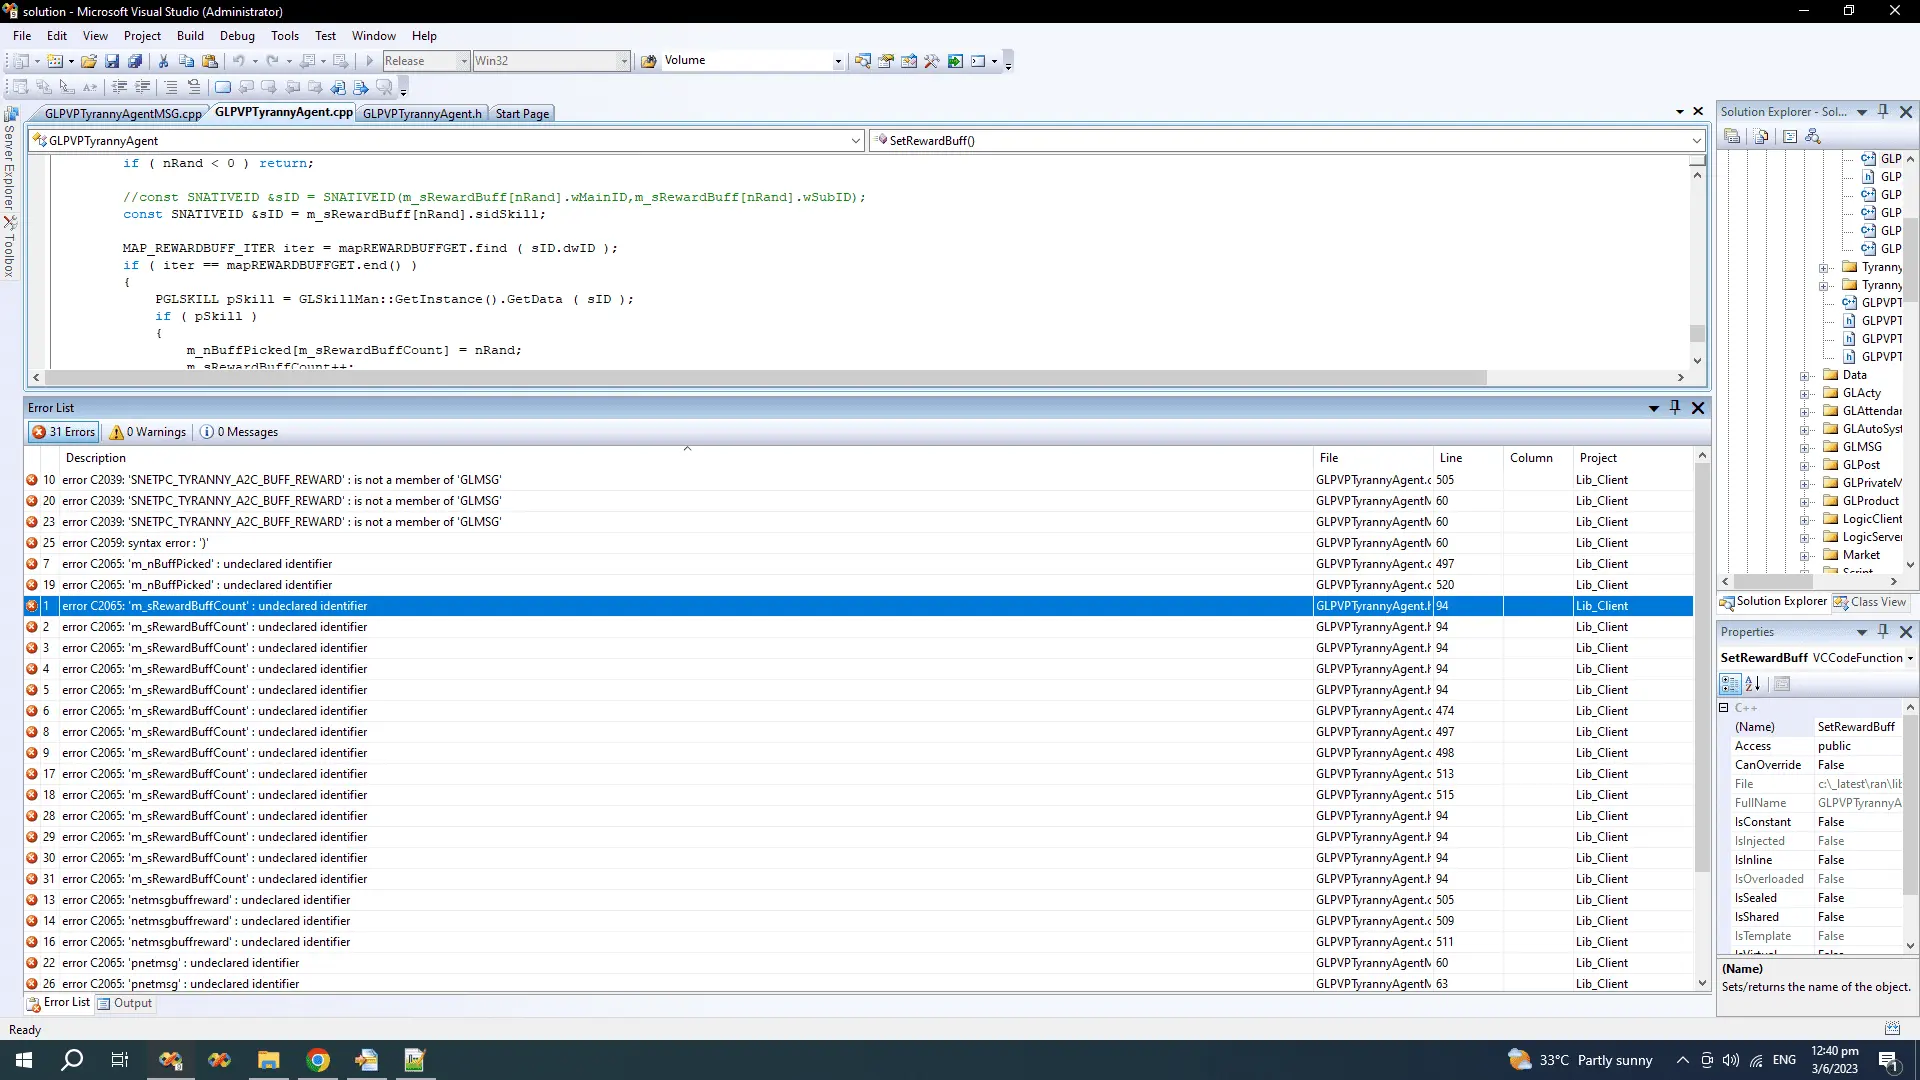Image resolution: width=1920 pixels, height=1080 pixels.
Task: Click the Uncomment selected lines icon
Action: [x=194, y=87]
